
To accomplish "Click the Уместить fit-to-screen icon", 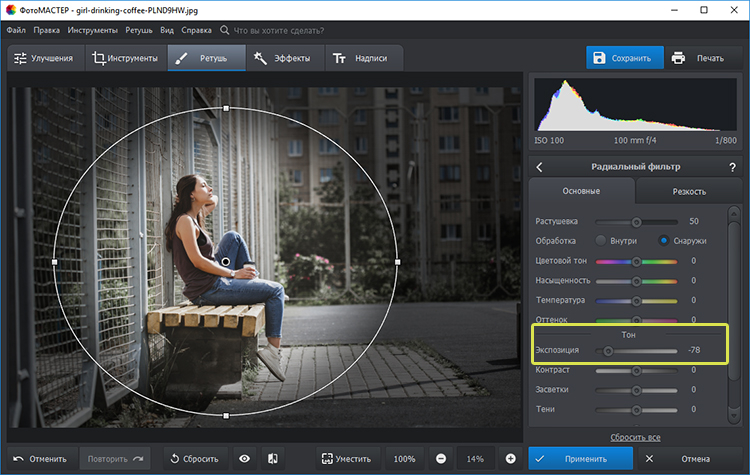I will [327, 459].
